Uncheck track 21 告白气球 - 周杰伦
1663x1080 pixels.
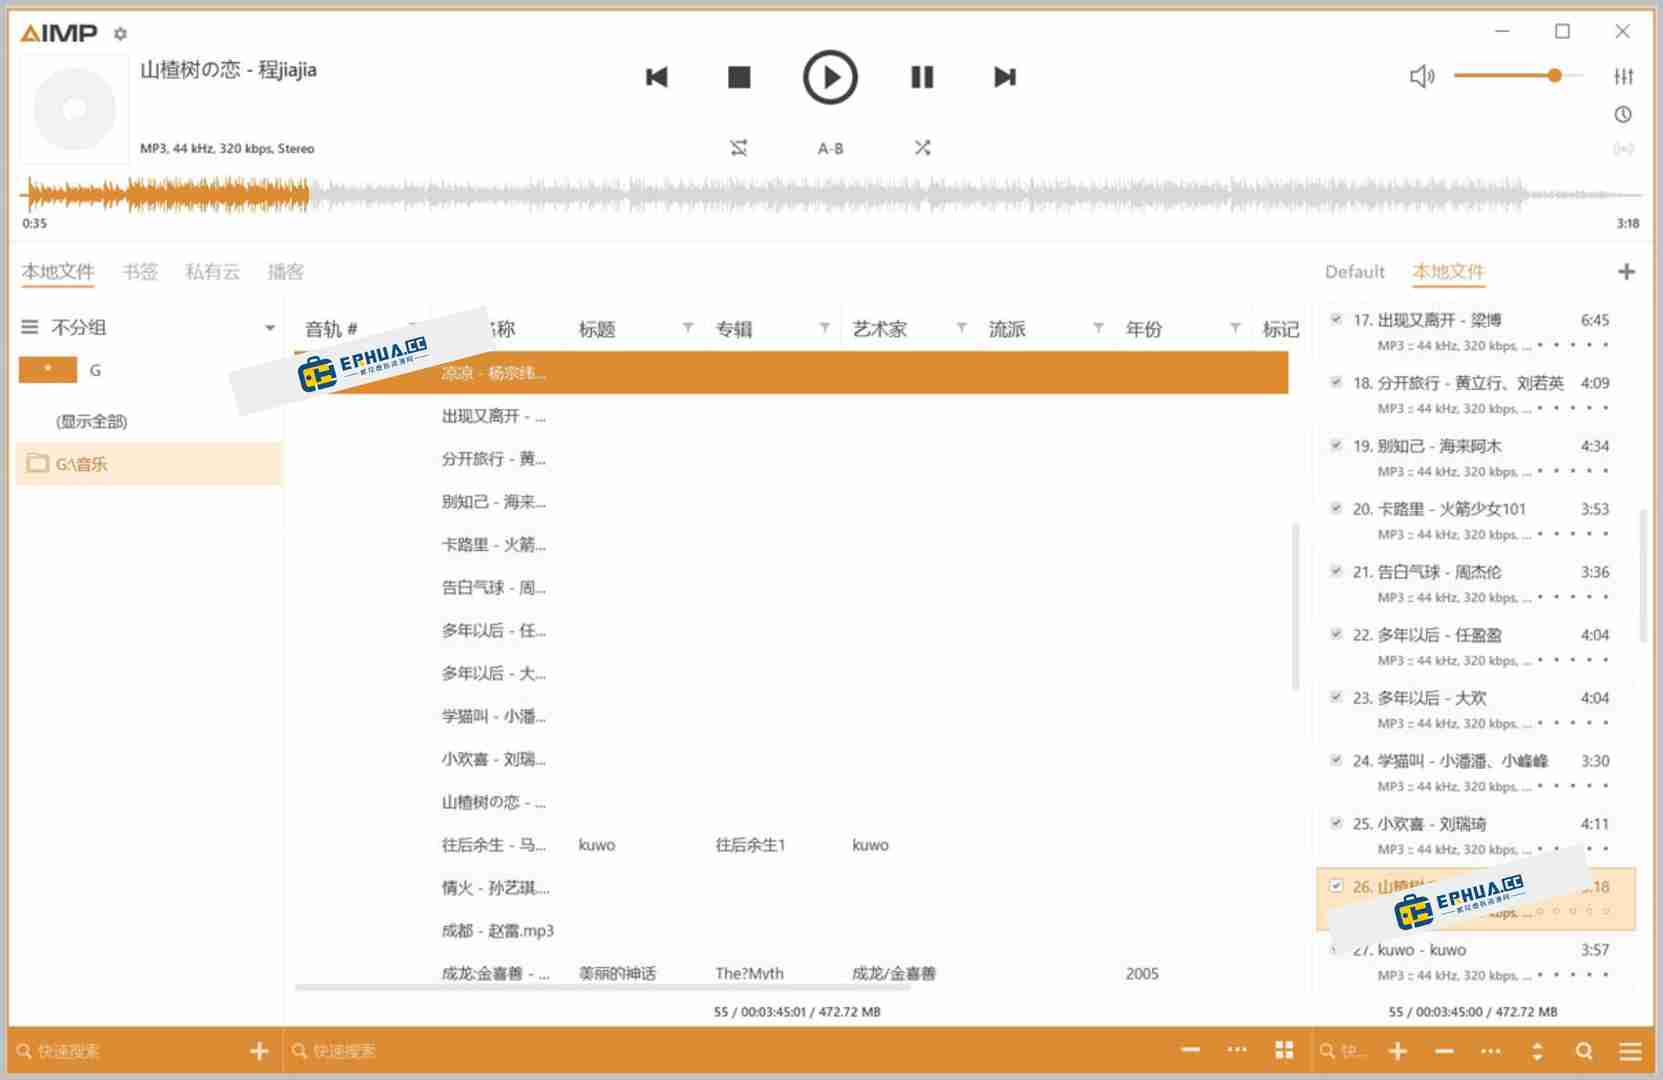click(1336, 570)
